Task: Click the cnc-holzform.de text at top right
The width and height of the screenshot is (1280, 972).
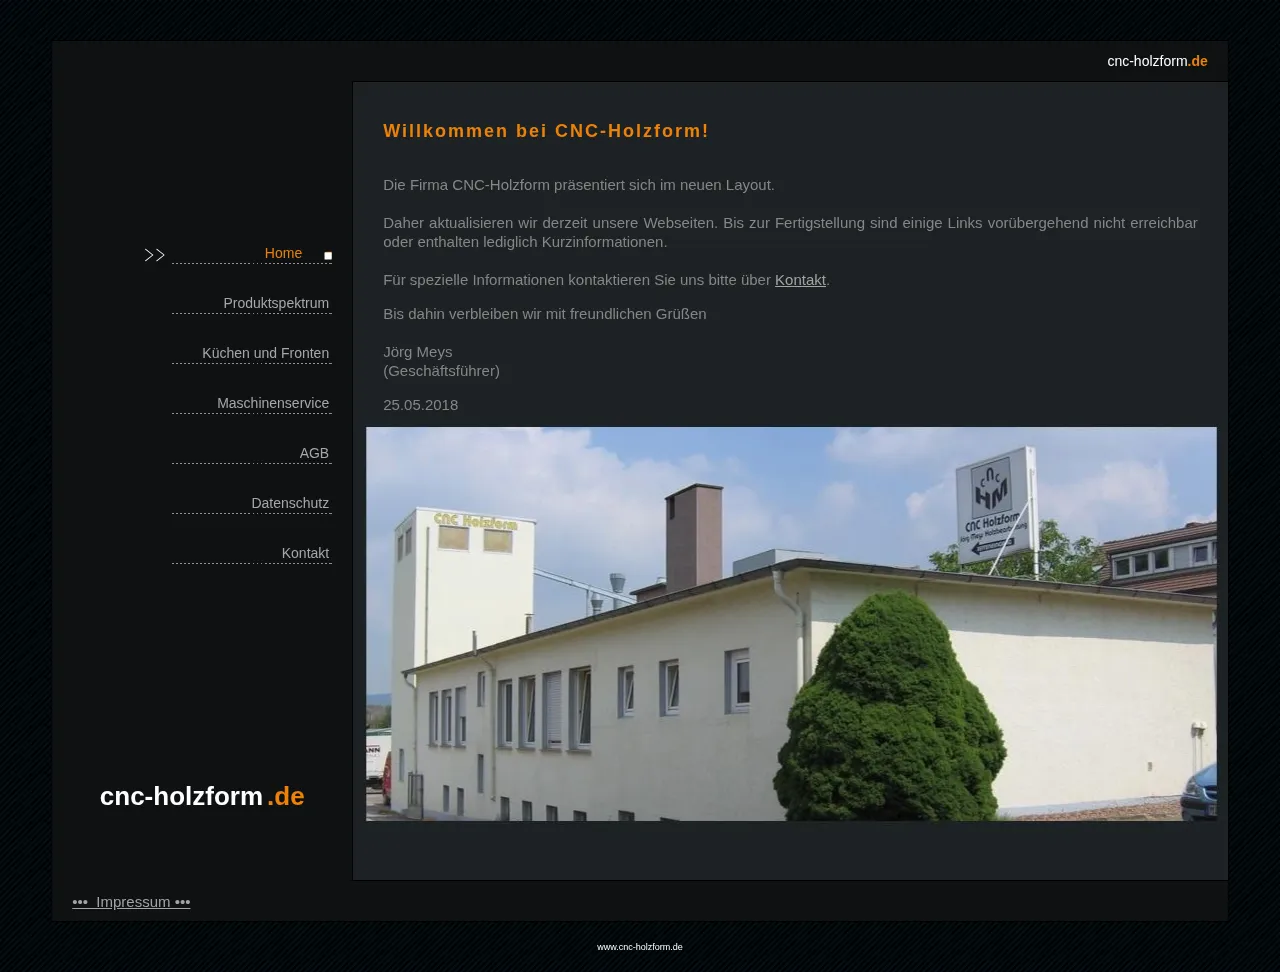Action: (x=1156, y=61)
